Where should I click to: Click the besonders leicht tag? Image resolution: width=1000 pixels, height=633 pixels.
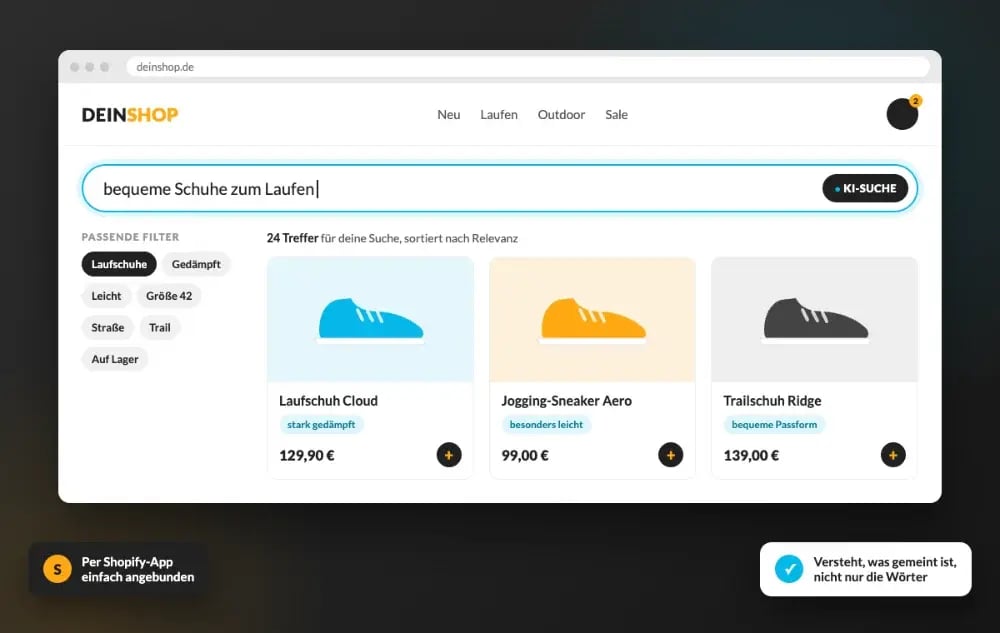coord(546,425)
